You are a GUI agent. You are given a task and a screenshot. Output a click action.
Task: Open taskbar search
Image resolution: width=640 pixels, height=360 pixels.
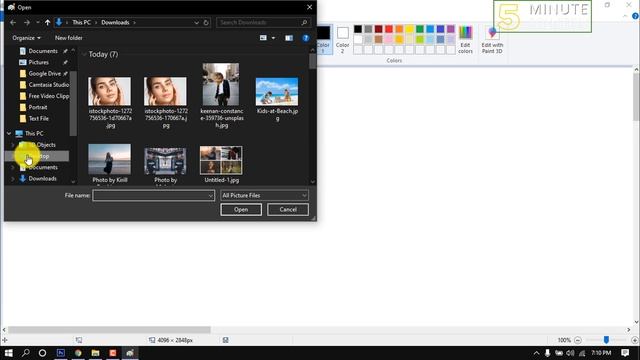point(25,353)
